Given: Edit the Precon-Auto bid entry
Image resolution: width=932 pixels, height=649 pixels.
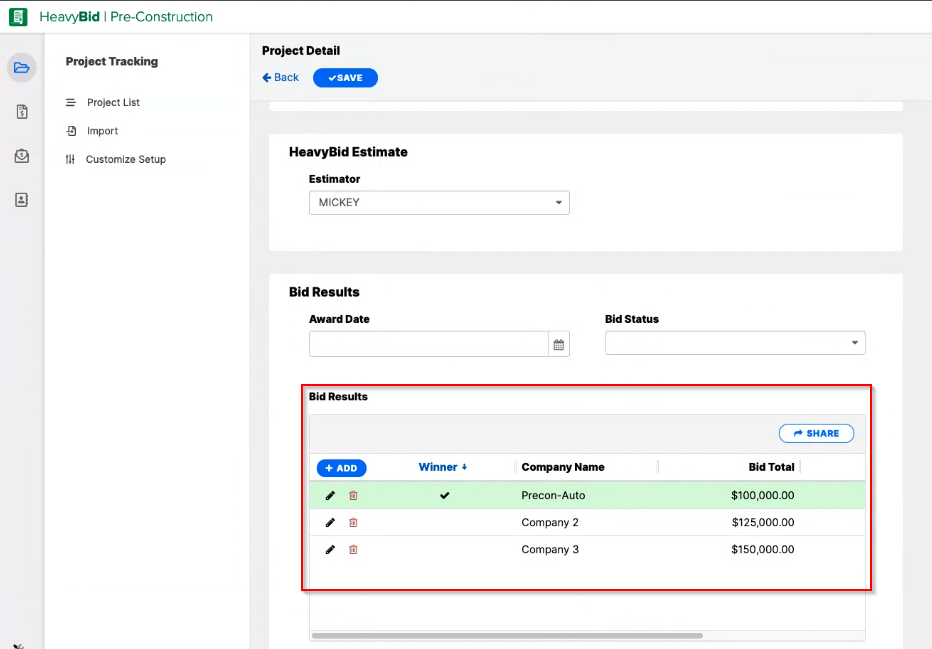Looking at the screenshot, I should coord(330,495).
